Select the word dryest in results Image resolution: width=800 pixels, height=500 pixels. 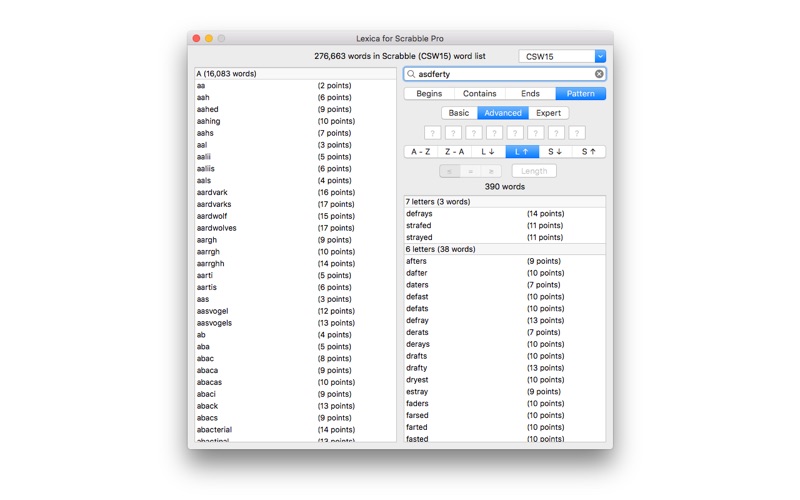(505, 380)
